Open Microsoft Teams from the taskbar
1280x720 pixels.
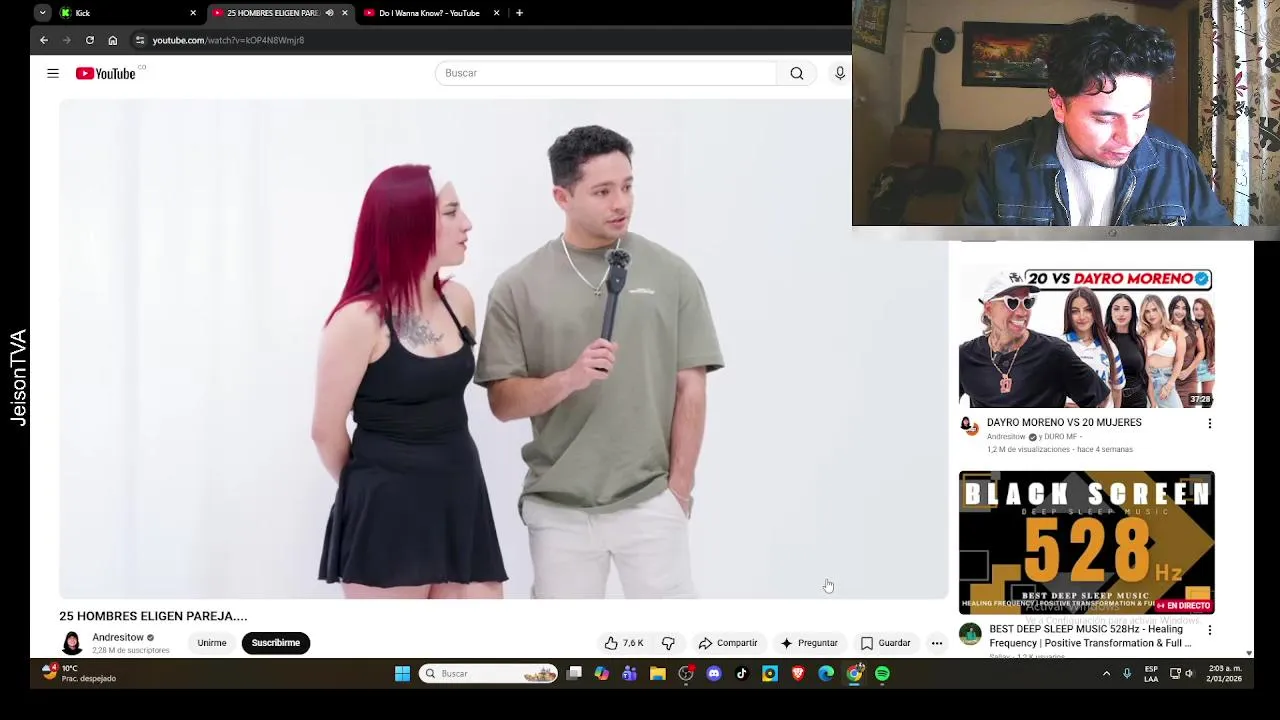(x=630, y=674)
